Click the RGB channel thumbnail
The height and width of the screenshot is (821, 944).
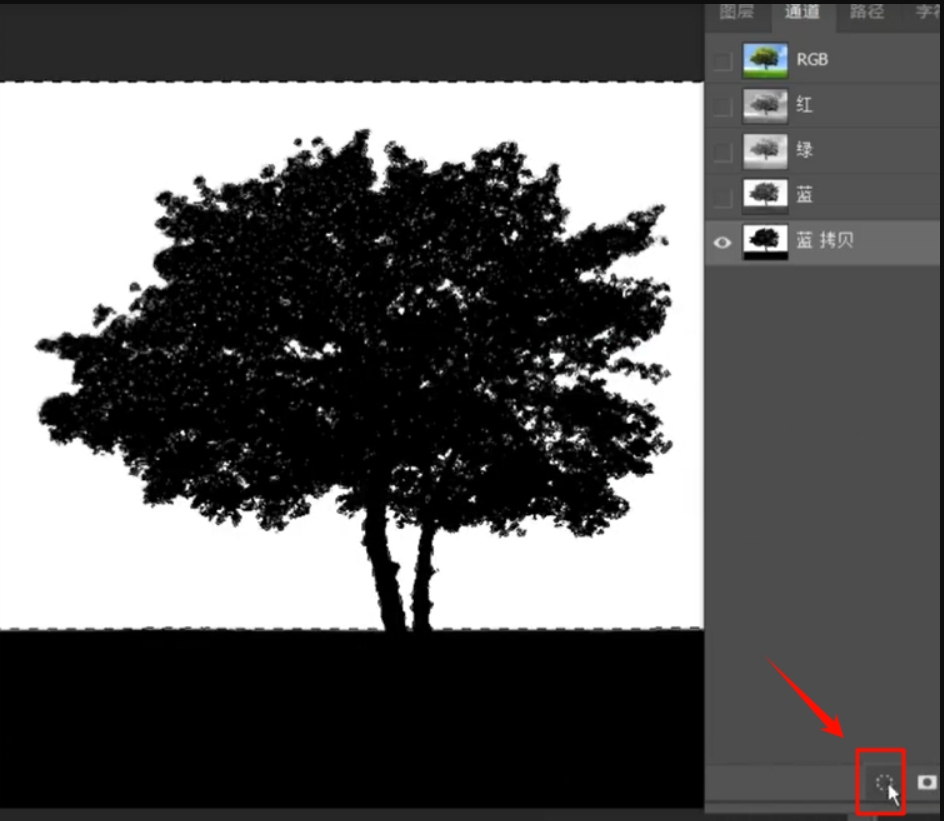(x=765, y=61)
